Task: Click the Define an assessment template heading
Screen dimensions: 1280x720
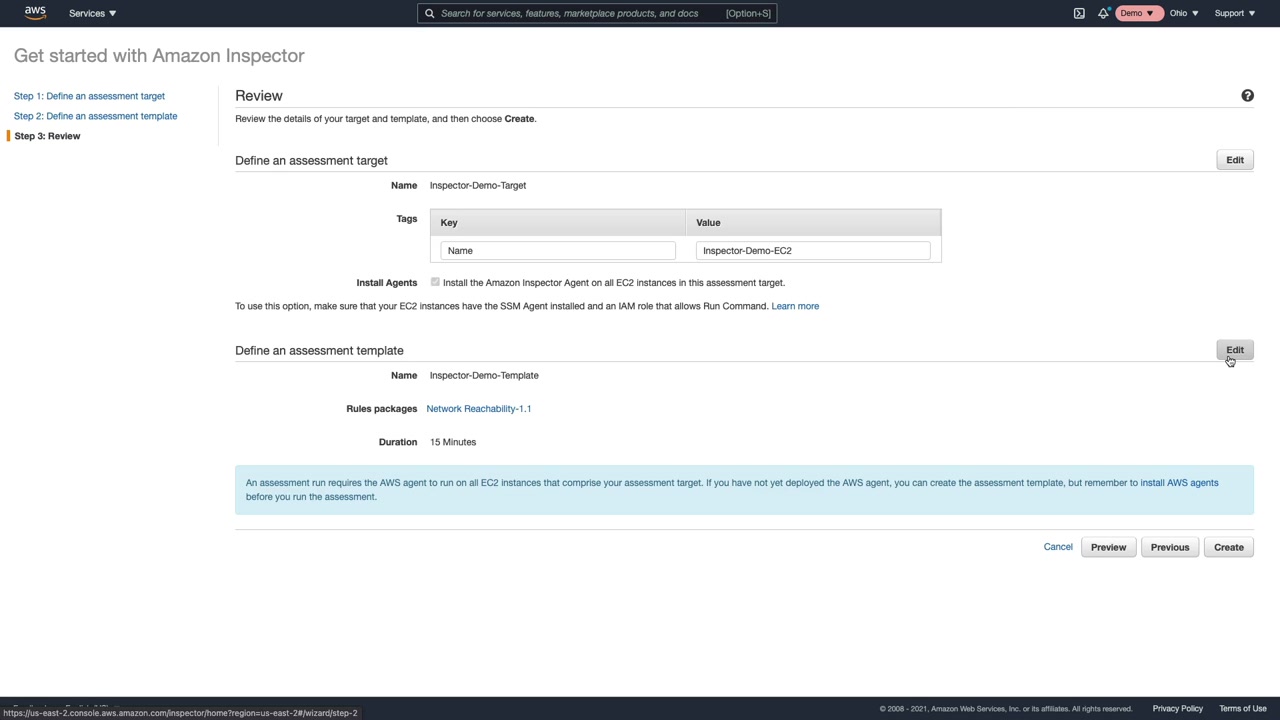Action: click(x=319, y=350)
